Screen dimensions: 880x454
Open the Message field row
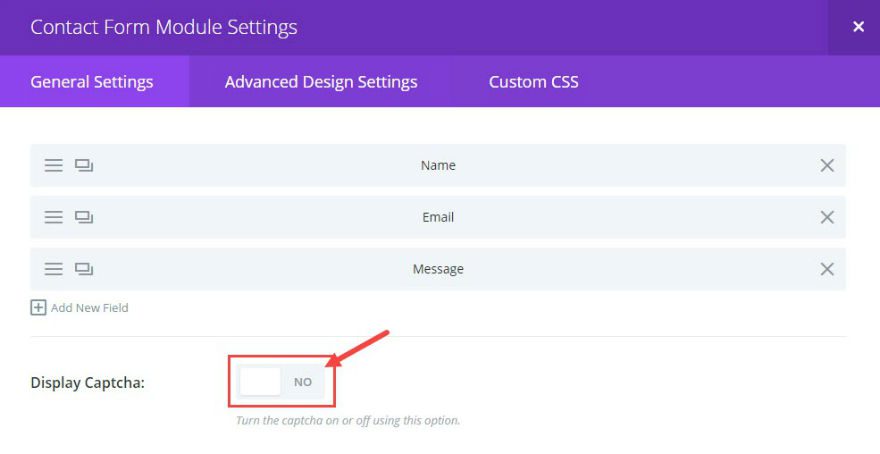click(438, 269)
